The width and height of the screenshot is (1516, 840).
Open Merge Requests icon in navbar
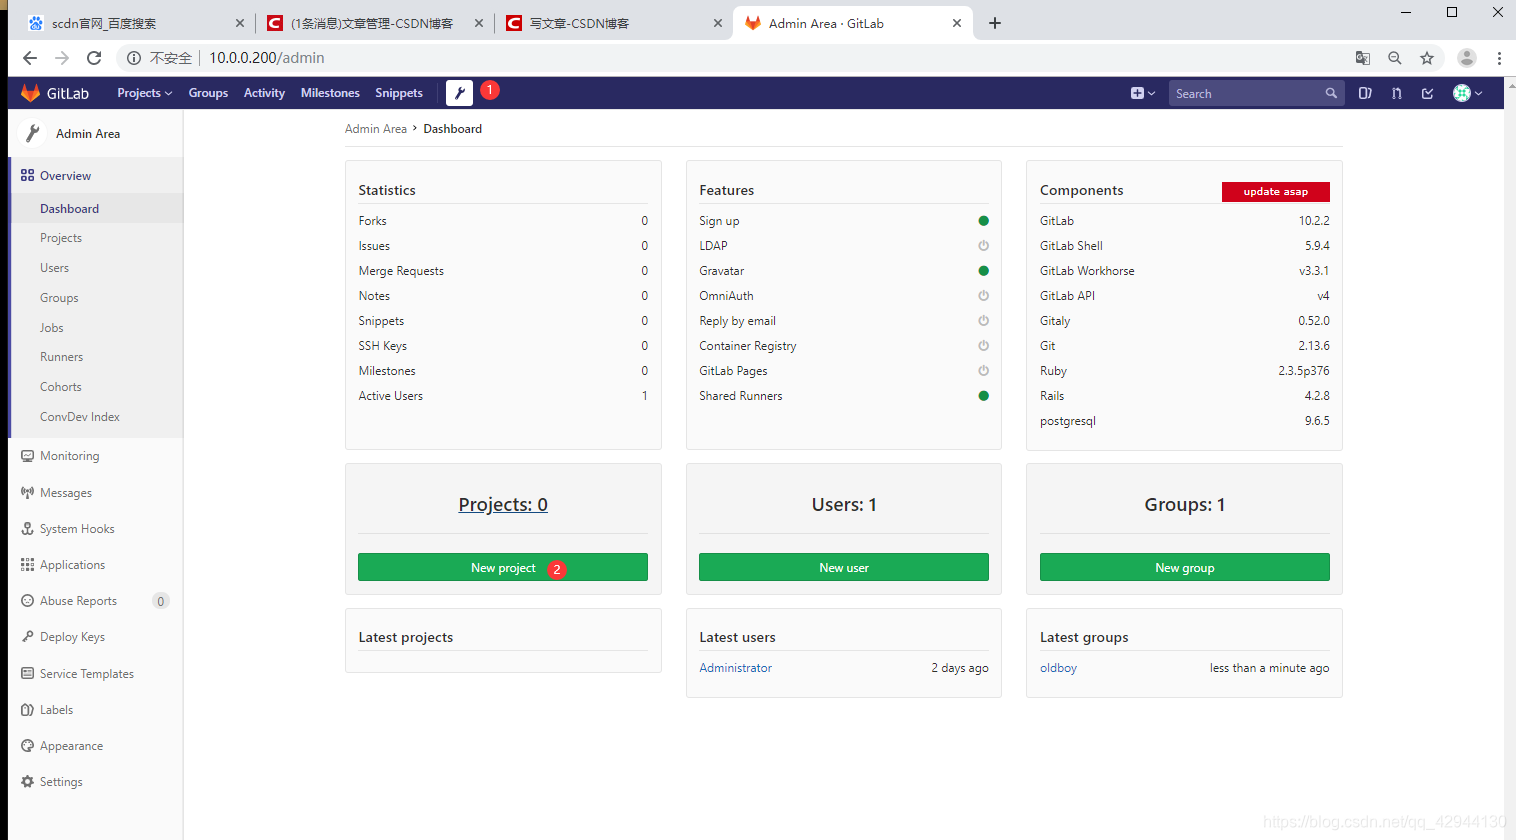(x=1396, y=93)
